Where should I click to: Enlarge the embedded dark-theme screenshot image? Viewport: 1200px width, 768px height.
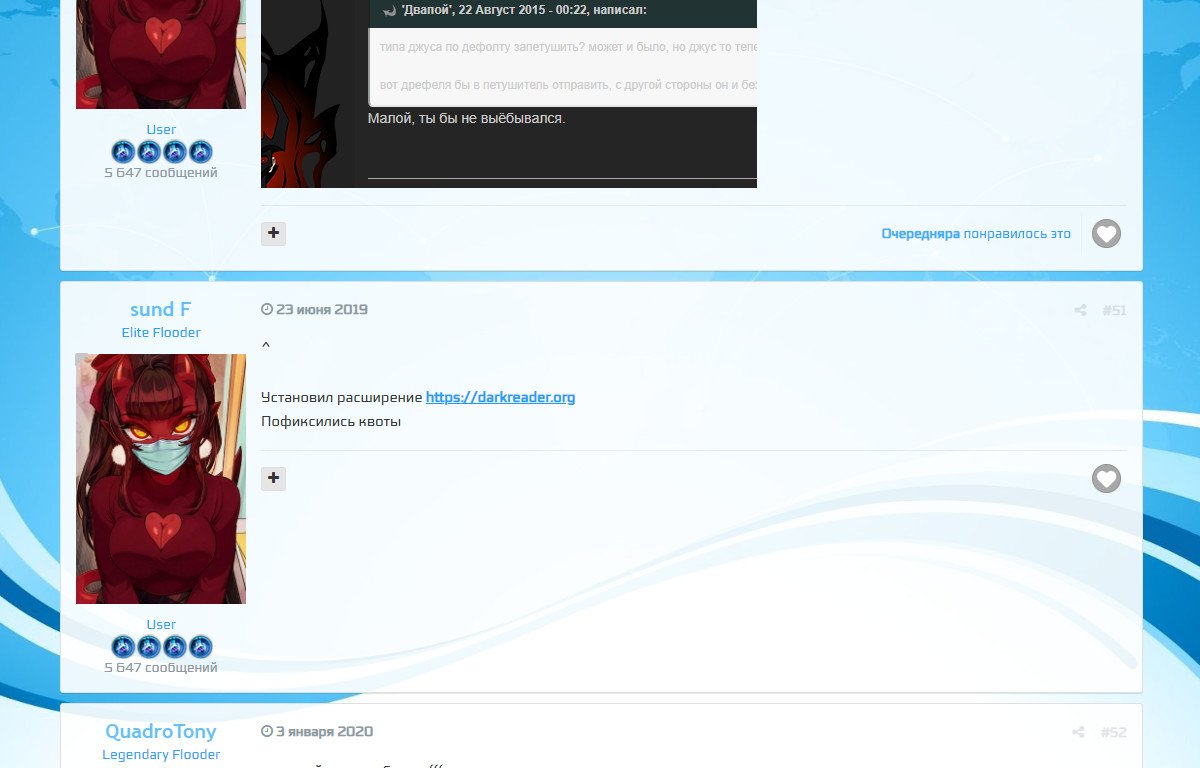point(508,90)
